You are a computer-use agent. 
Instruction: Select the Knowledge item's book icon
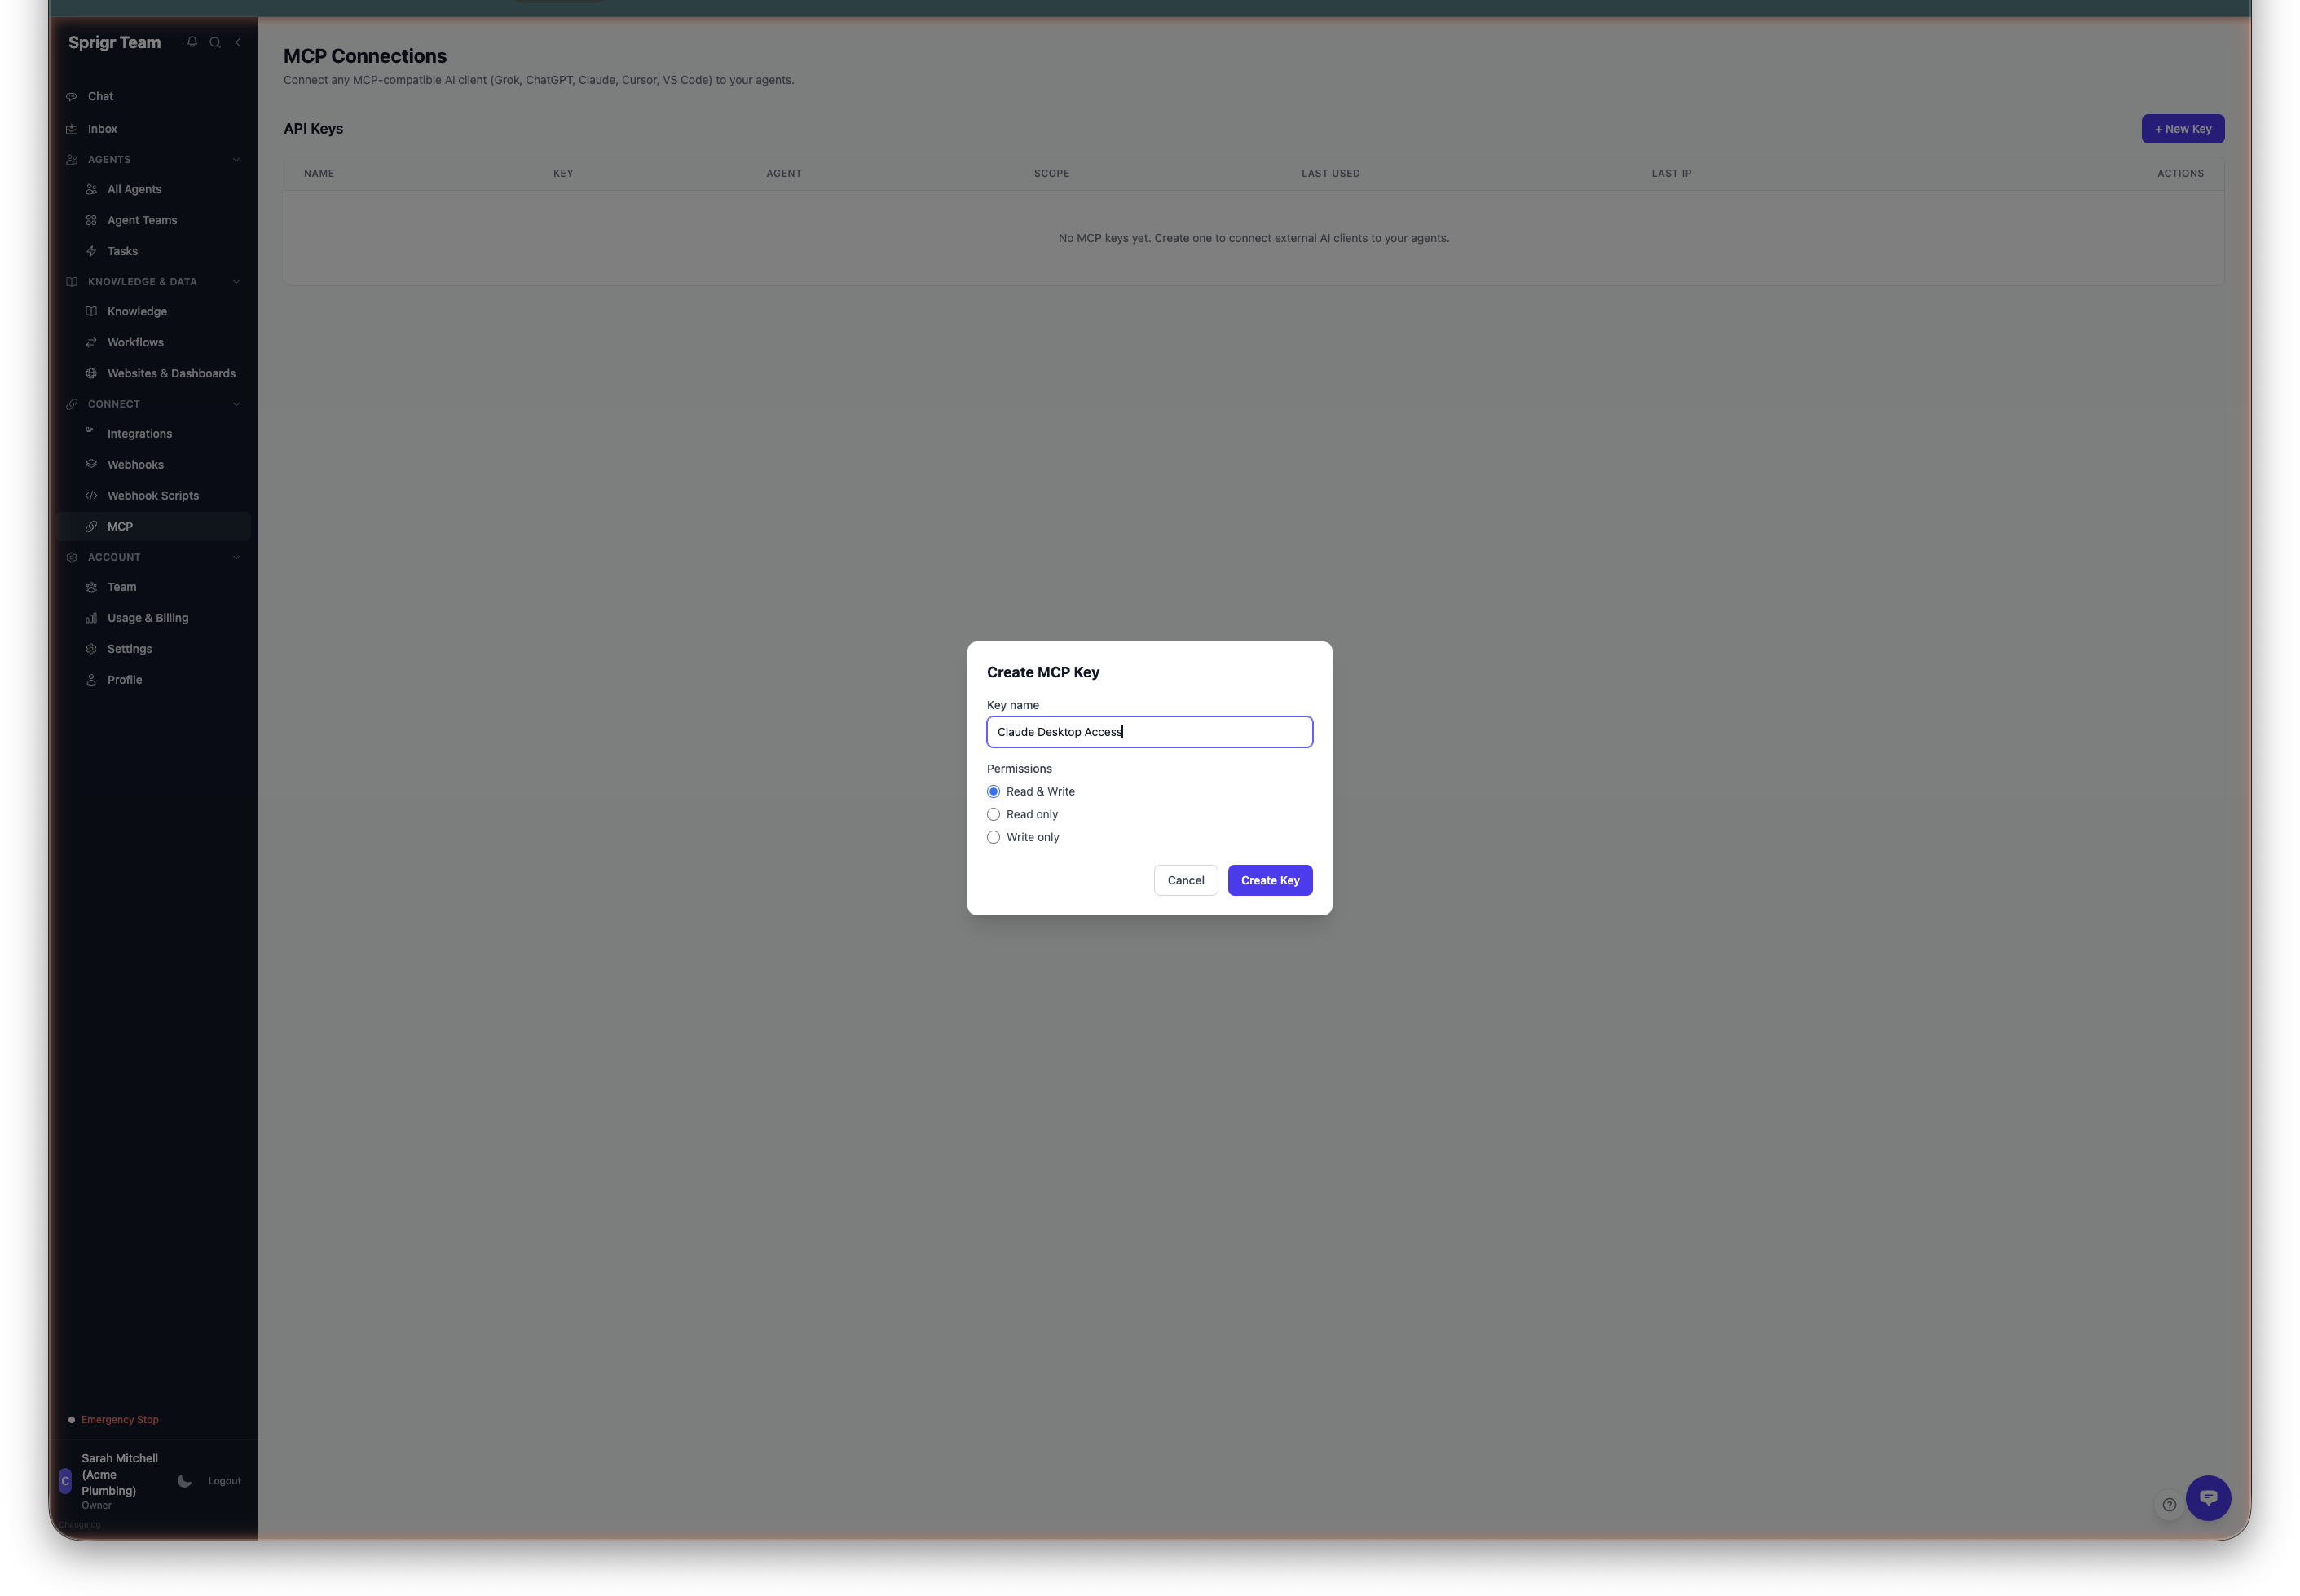(x=91, y=311)
